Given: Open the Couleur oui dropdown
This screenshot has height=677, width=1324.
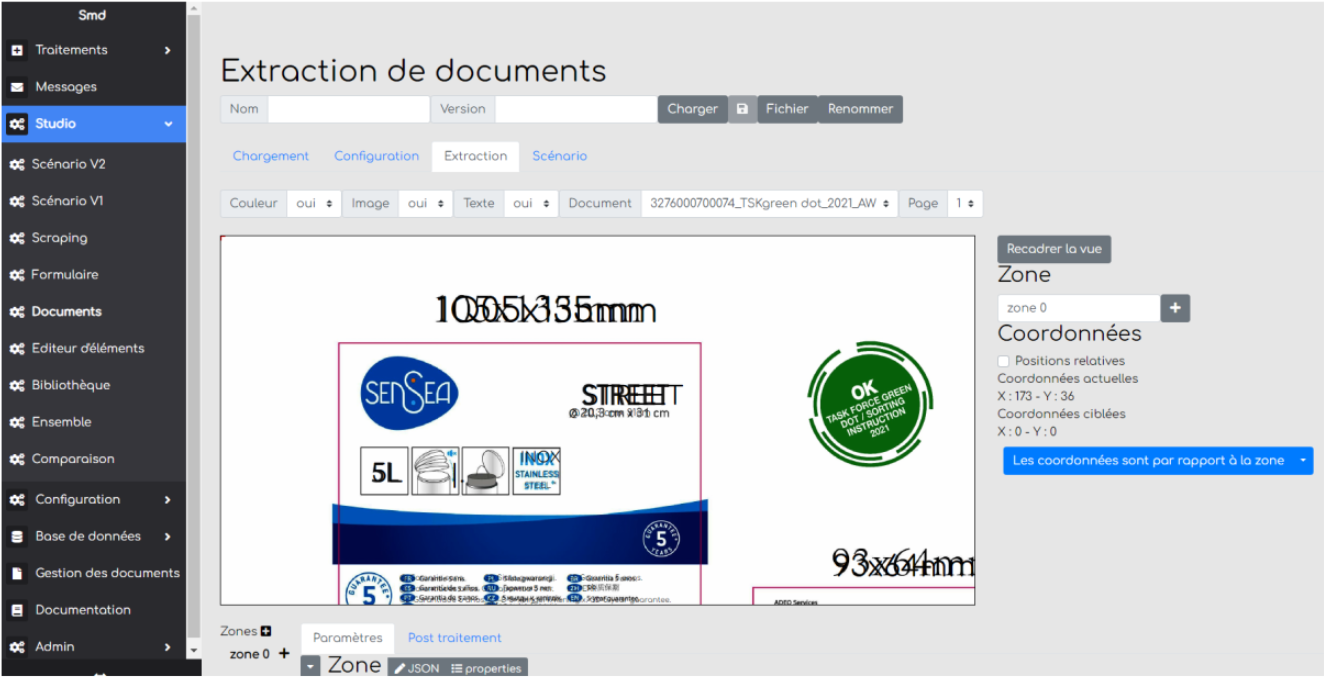Looking at the screenshot, I should click(314, 203).
